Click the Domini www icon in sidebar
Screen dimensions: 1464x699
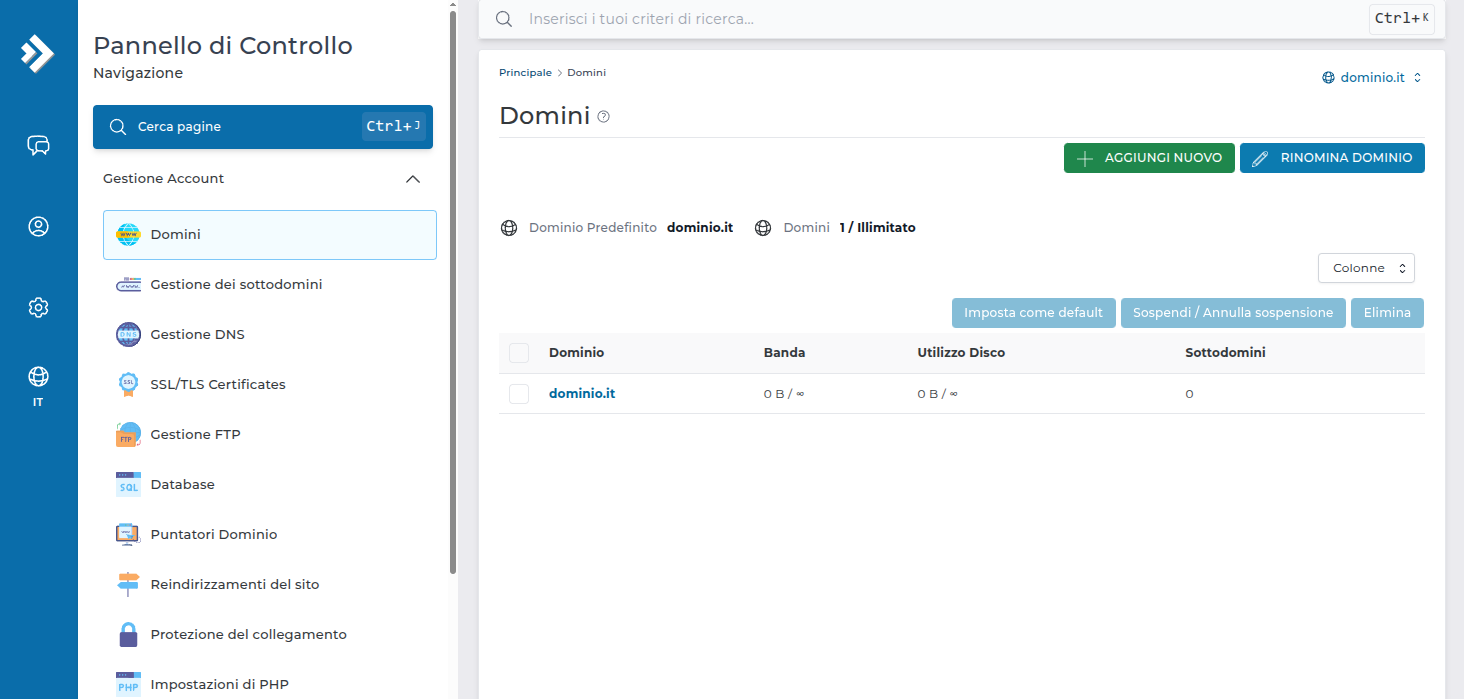128,235
